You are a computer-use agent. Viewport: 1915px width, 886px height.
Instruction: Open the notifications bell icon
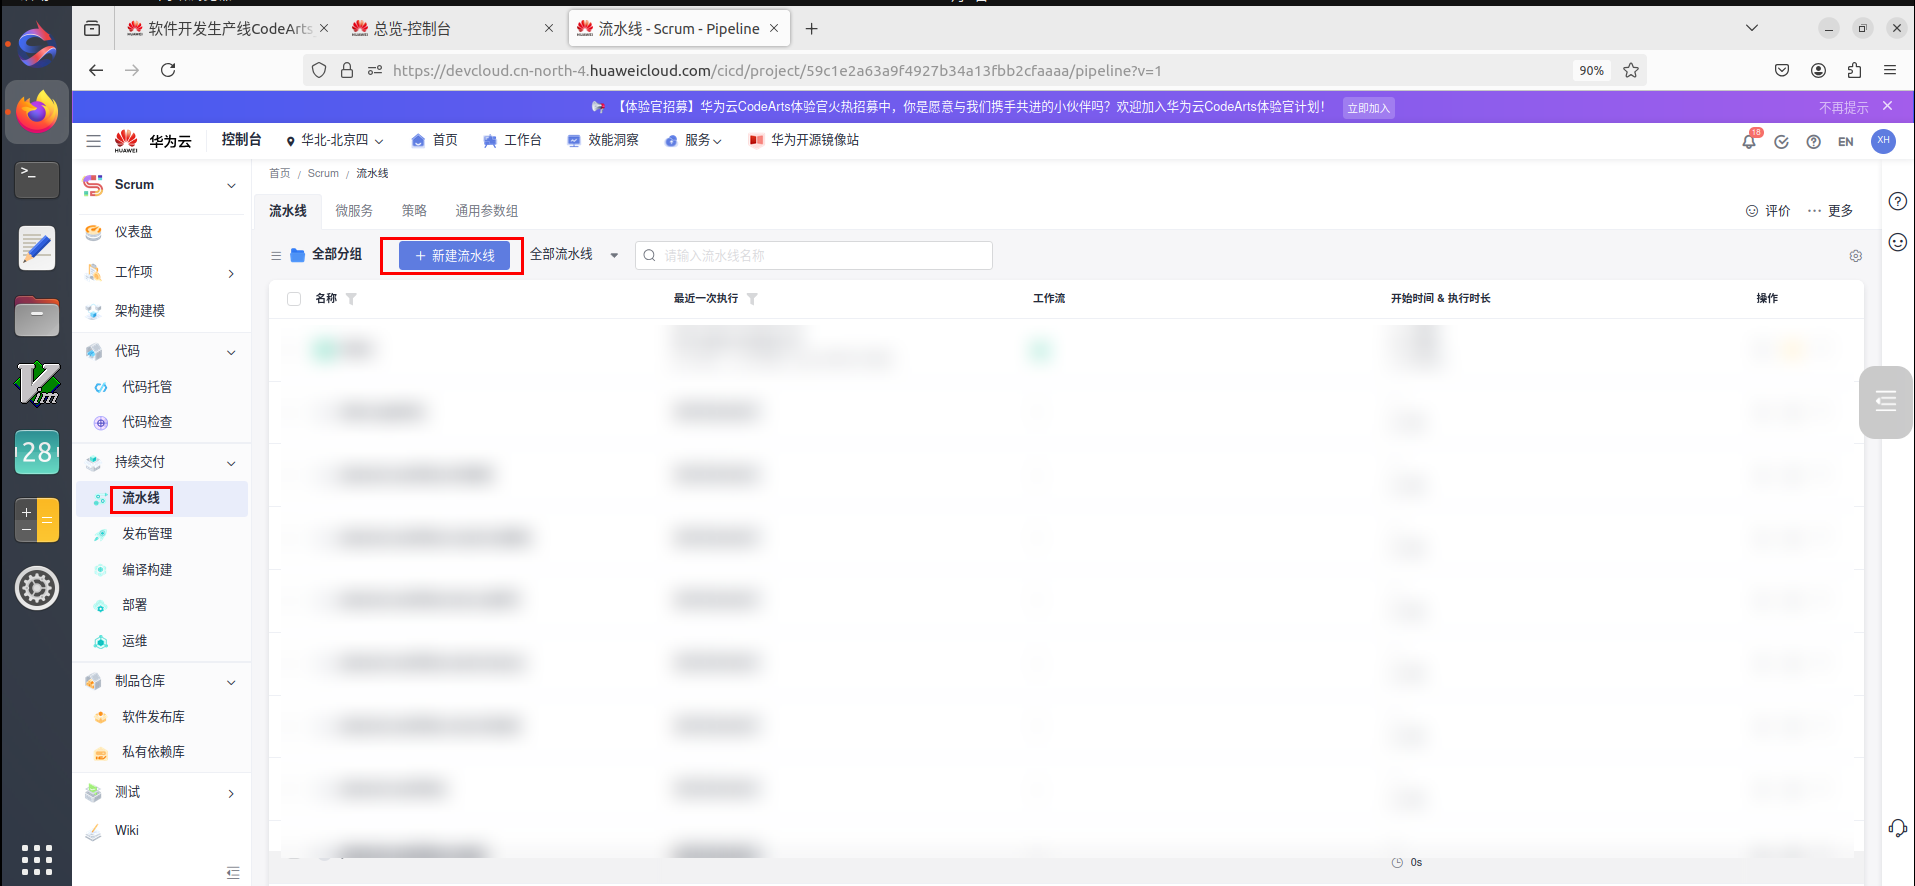pos(1749,141)
